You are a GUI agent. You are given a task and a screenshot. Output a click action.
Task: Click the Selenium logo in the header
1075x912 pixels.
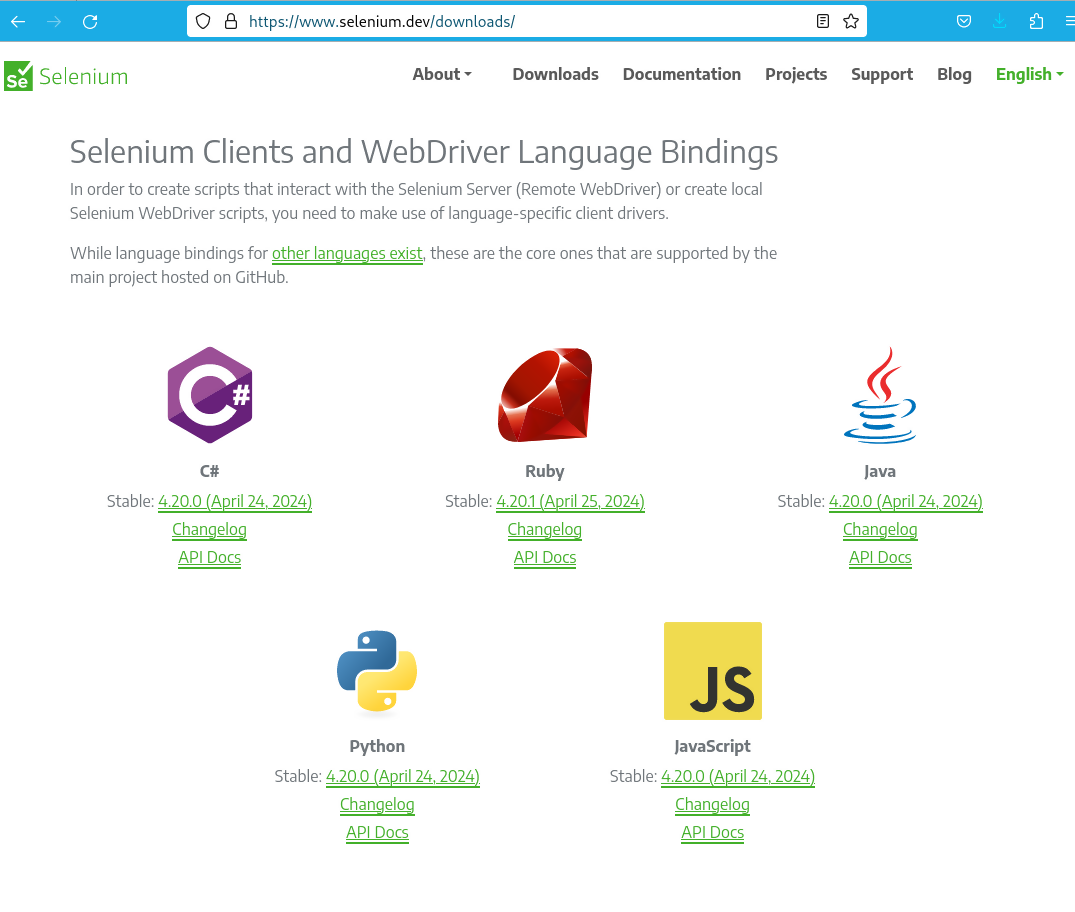(x=67, y=76)
